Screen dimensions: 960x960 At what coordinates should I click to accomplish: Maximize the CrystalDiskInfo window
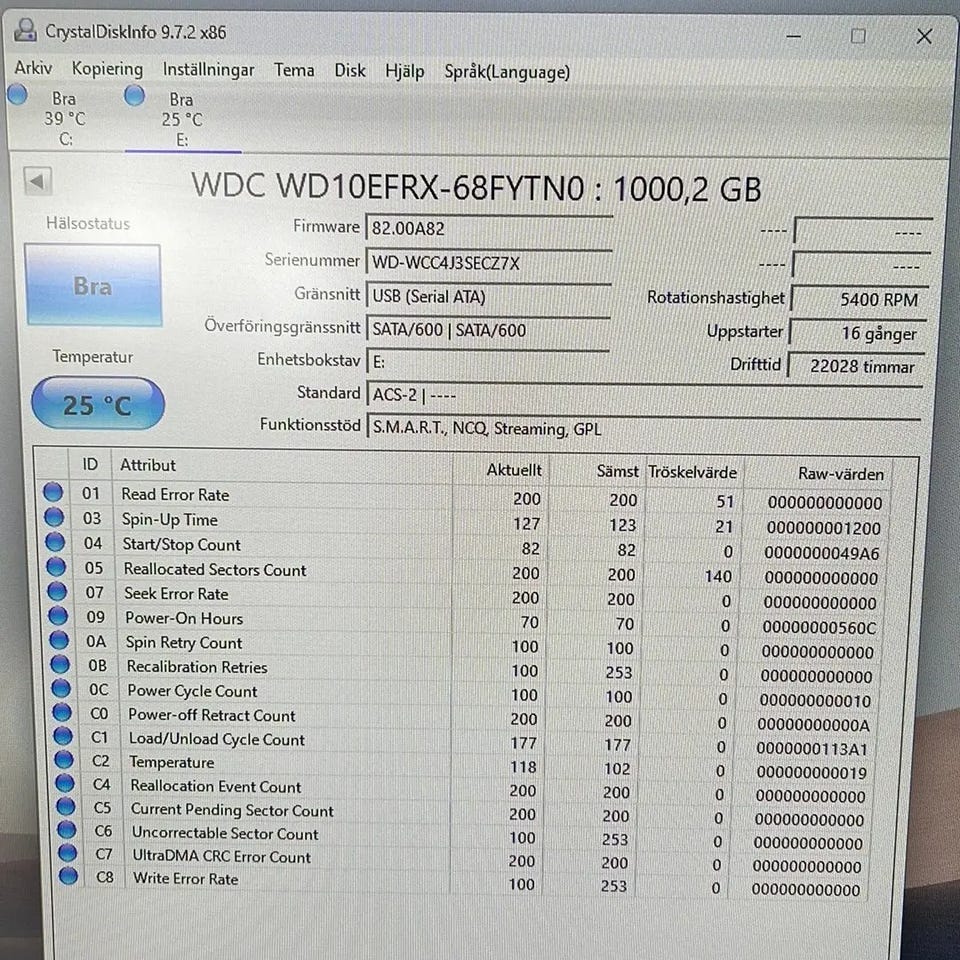click(858, 37)
